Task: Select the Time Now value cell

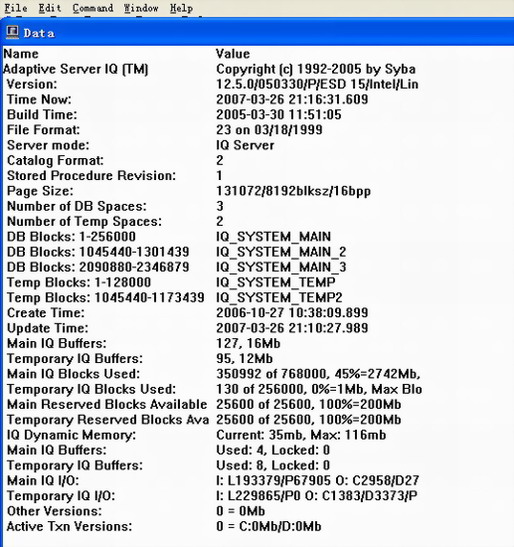Action: click(292, 99)
